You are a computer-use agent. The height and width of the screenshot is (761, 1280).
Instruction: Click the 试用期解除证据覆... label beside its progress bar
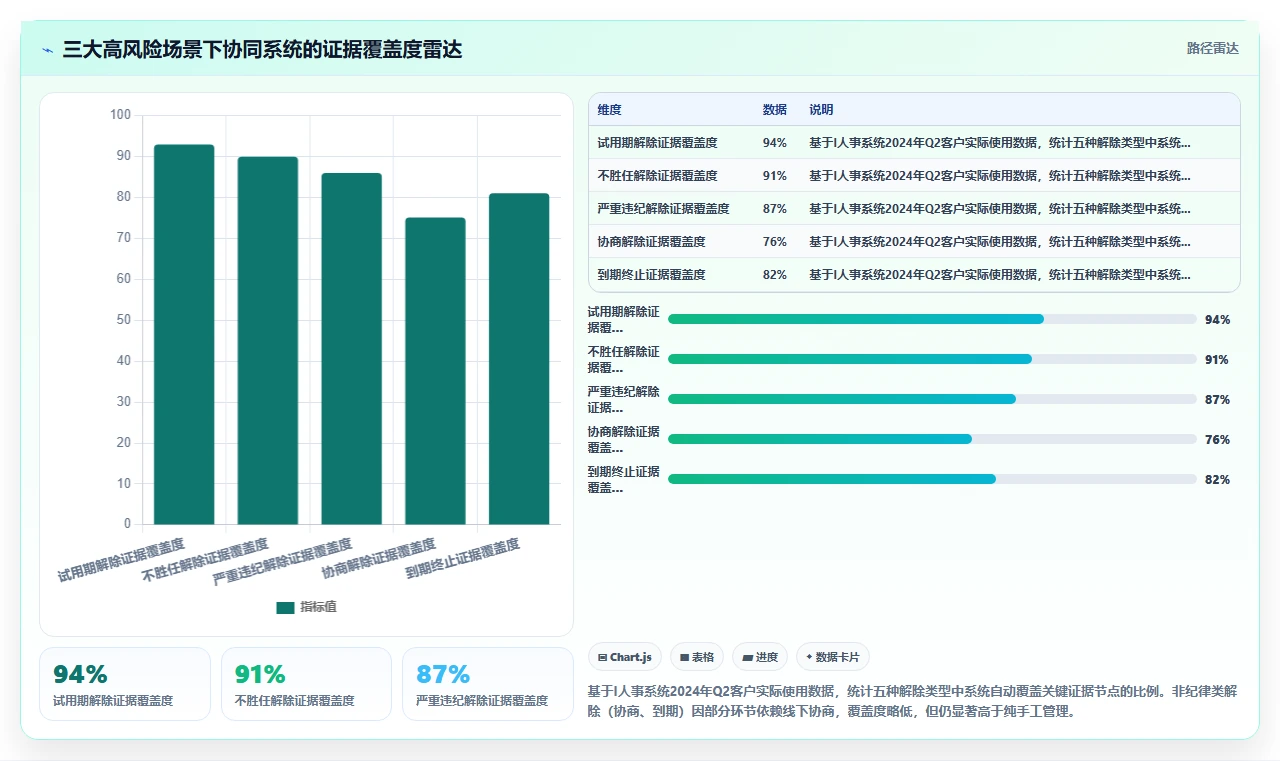point(623,320)
